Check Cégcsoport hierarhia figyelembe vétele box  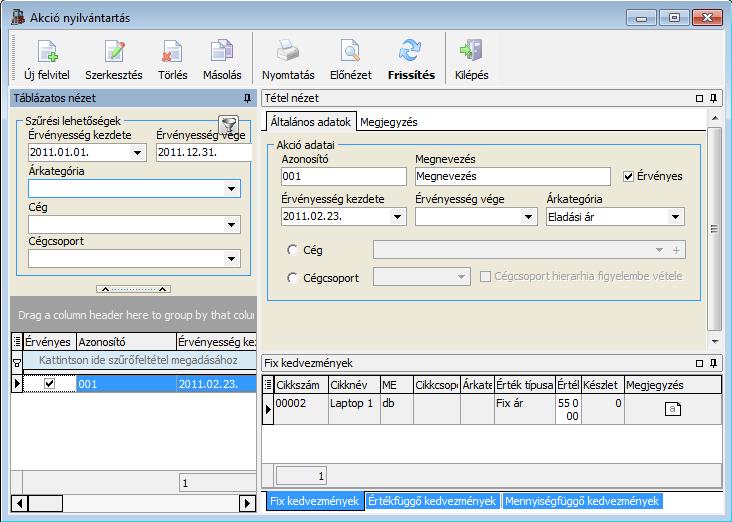(485, 276)
